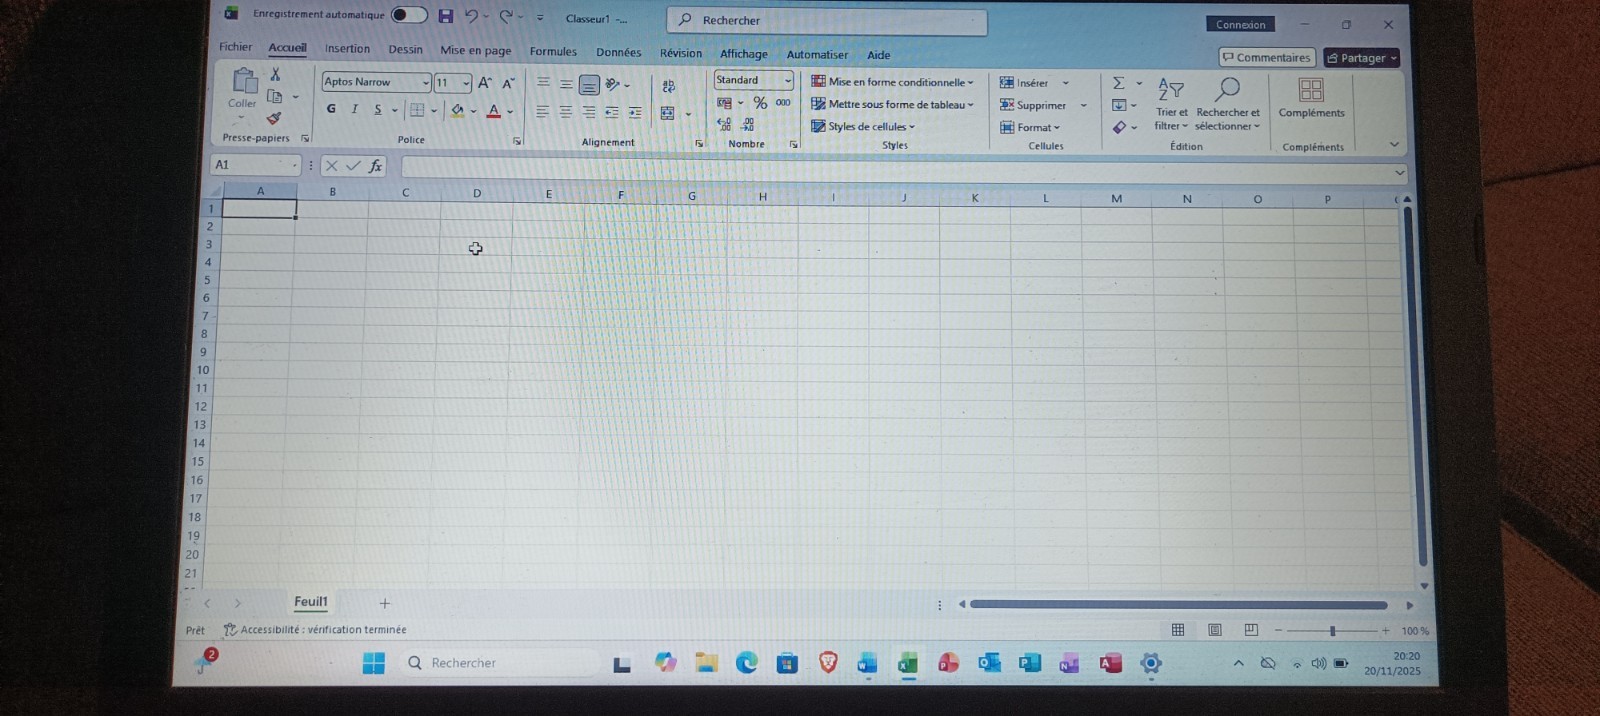The image size is (1600, 716).
Task: Increase font size with larger A icon
Action: click(485, 83)
